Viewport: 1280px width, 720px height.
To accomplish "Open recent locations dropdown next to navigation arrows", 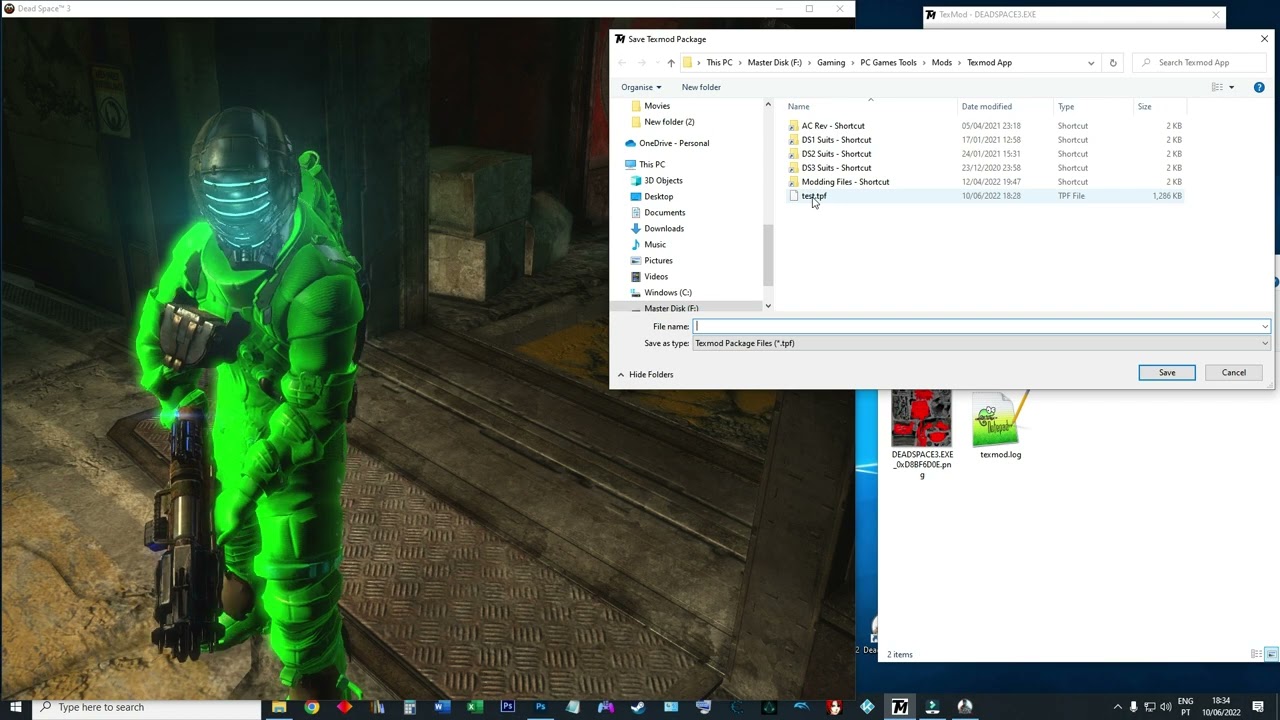I will [656, 63].
